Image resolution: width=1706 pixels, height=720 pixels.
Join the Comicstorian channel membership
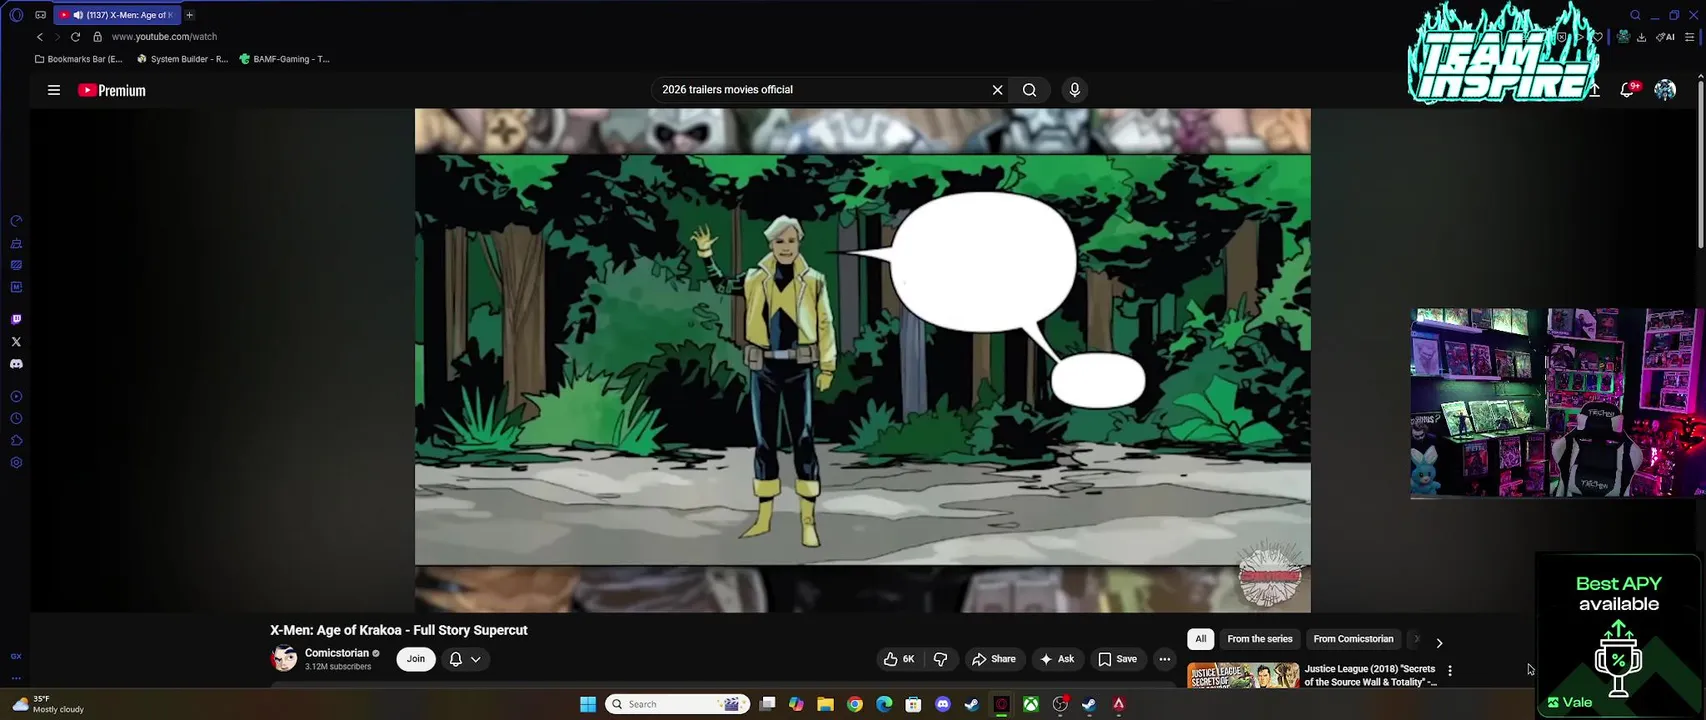coord(416,659)
